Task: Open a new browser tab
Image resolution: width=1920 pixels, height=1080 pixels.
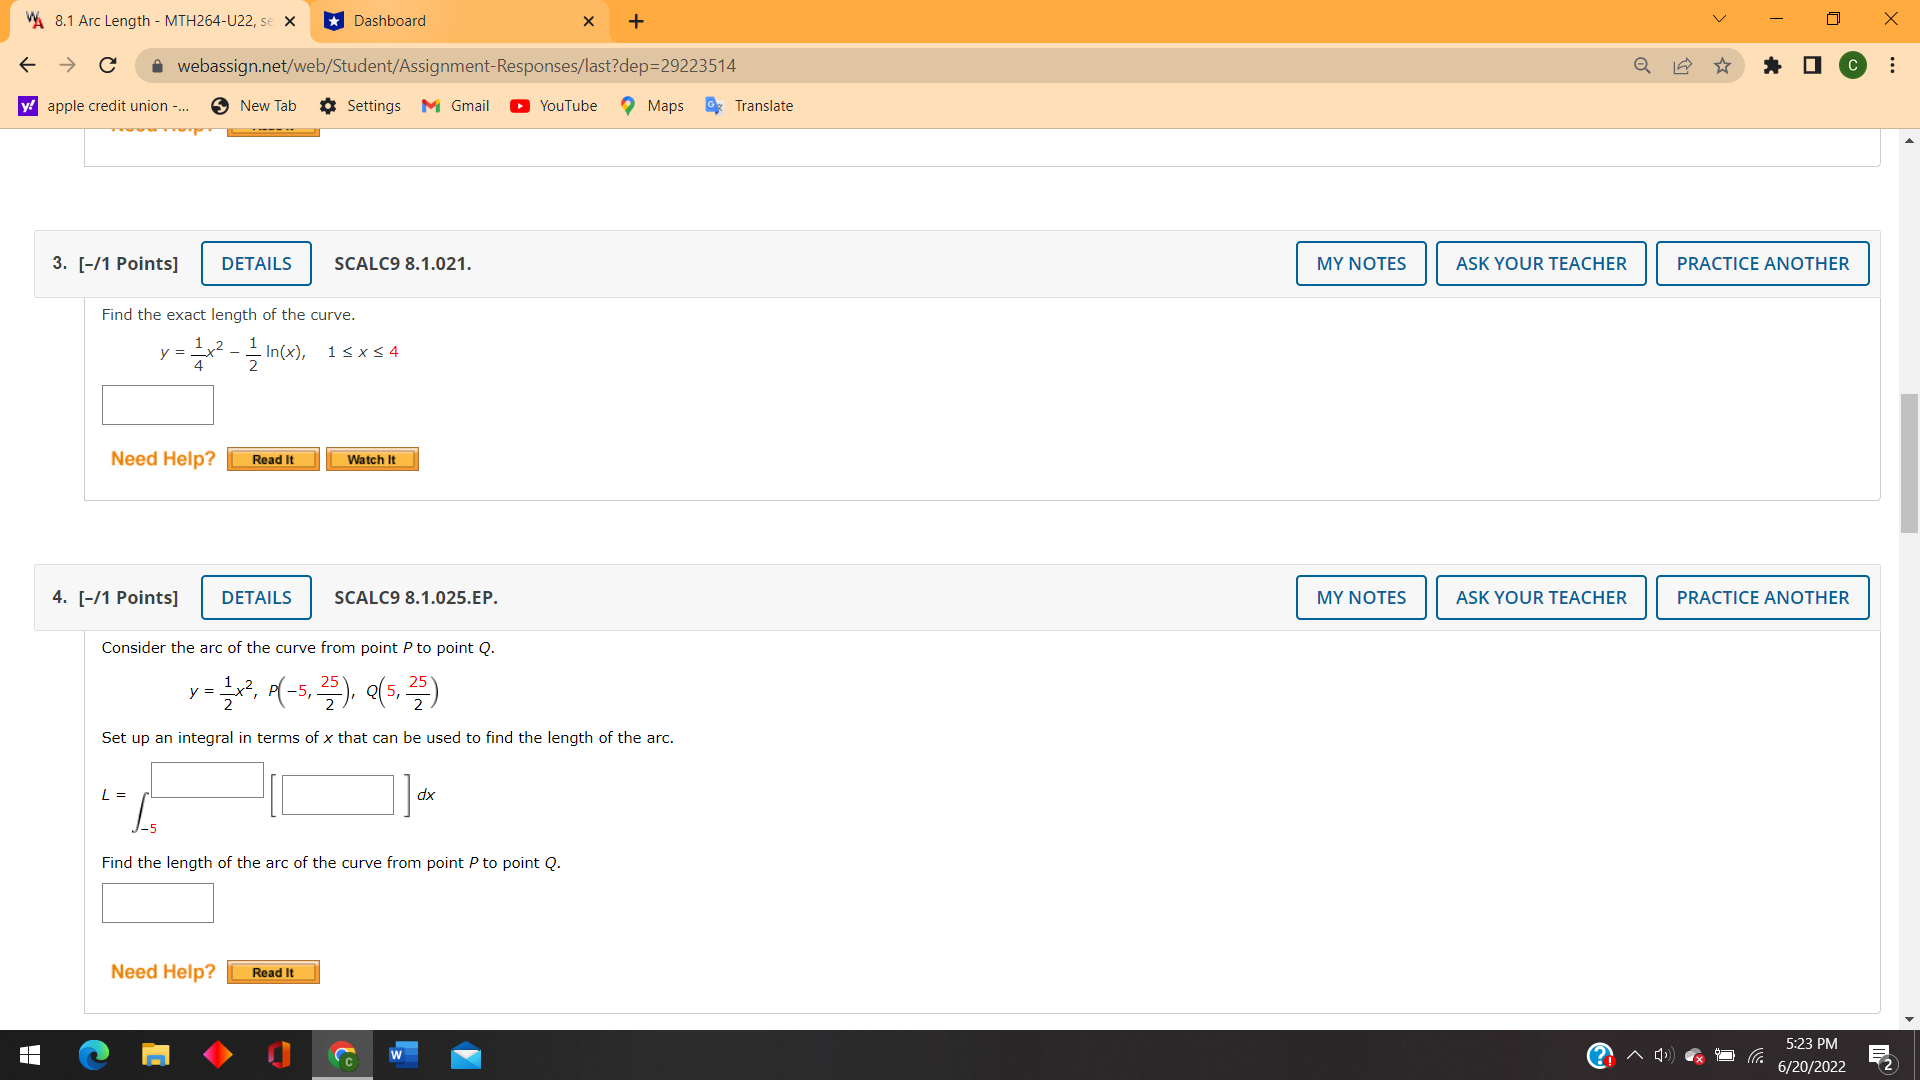Action: click(x=636, y=21)
